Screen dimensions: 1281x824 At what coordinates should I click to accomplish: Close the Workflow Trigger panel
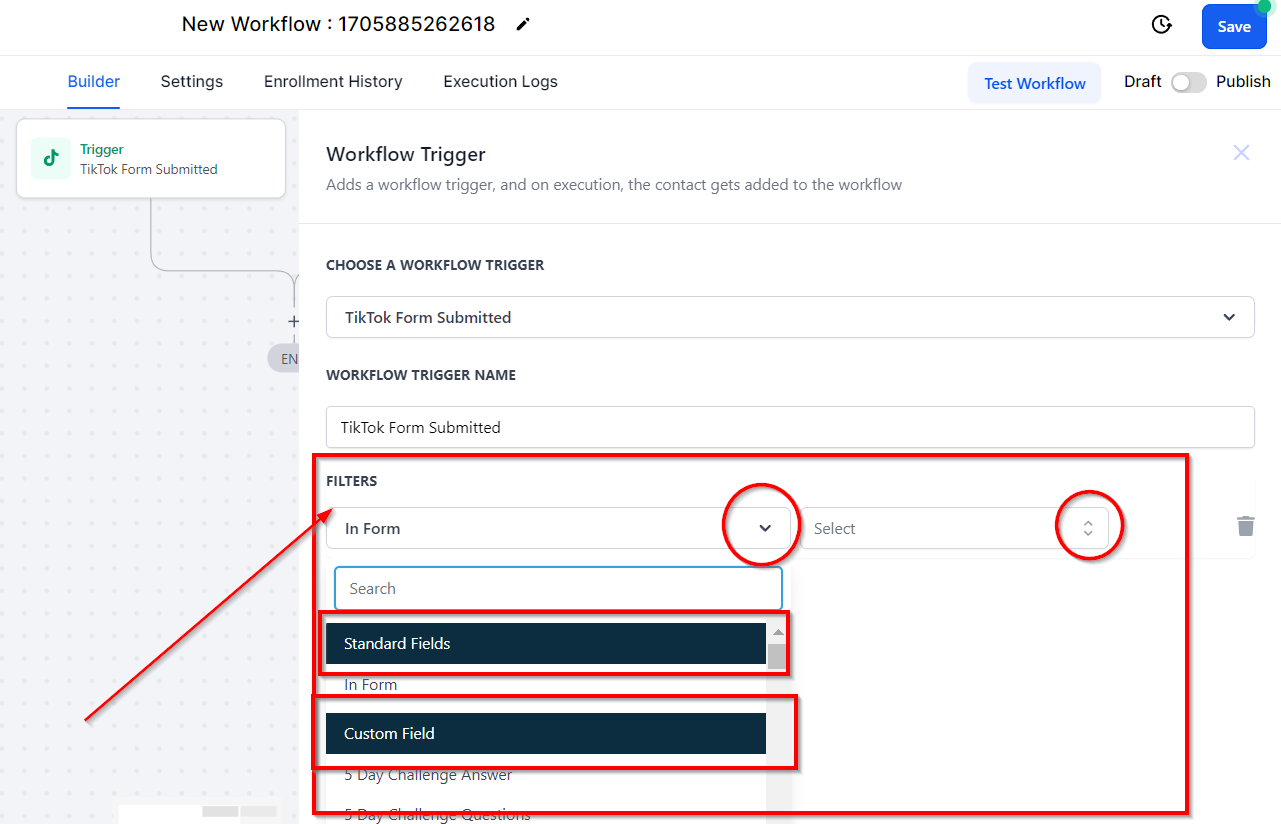1241,153
